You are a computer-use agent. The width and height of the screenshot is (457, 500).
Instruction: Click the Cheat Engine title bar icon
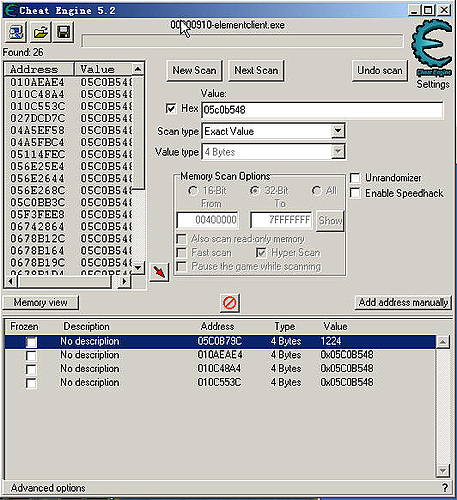pos(11,10)
